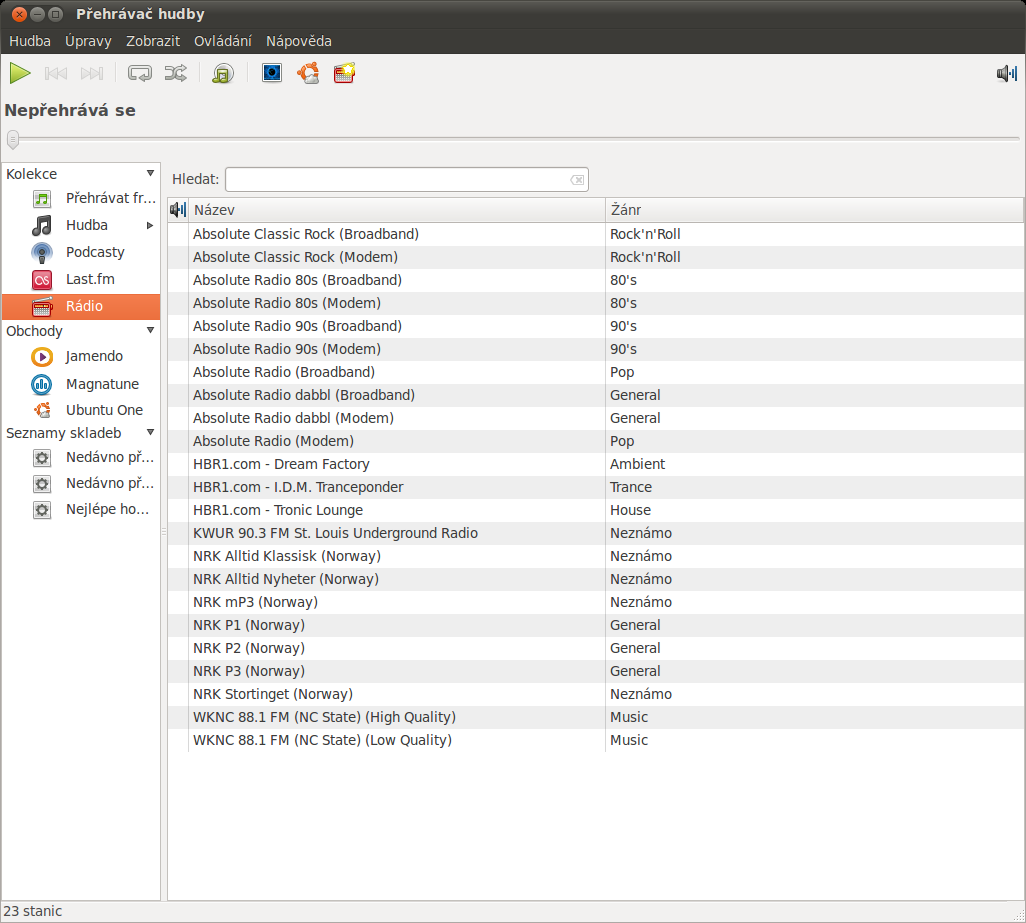The image size is (1026, 923).
Task: Open the volume control at the toolbar's right end
Action: pyautogui.click(x=1006, y=73)
